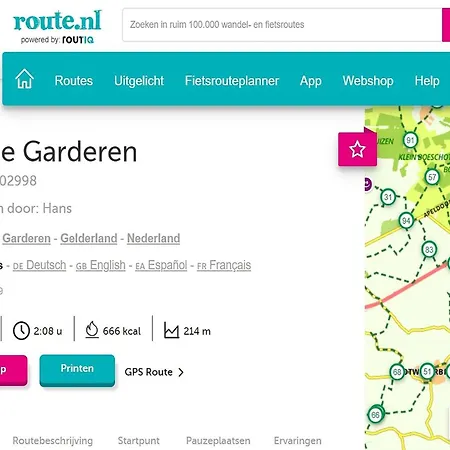Click the "2:08 u" duration text
450x450 pixels.
(48, 331)
